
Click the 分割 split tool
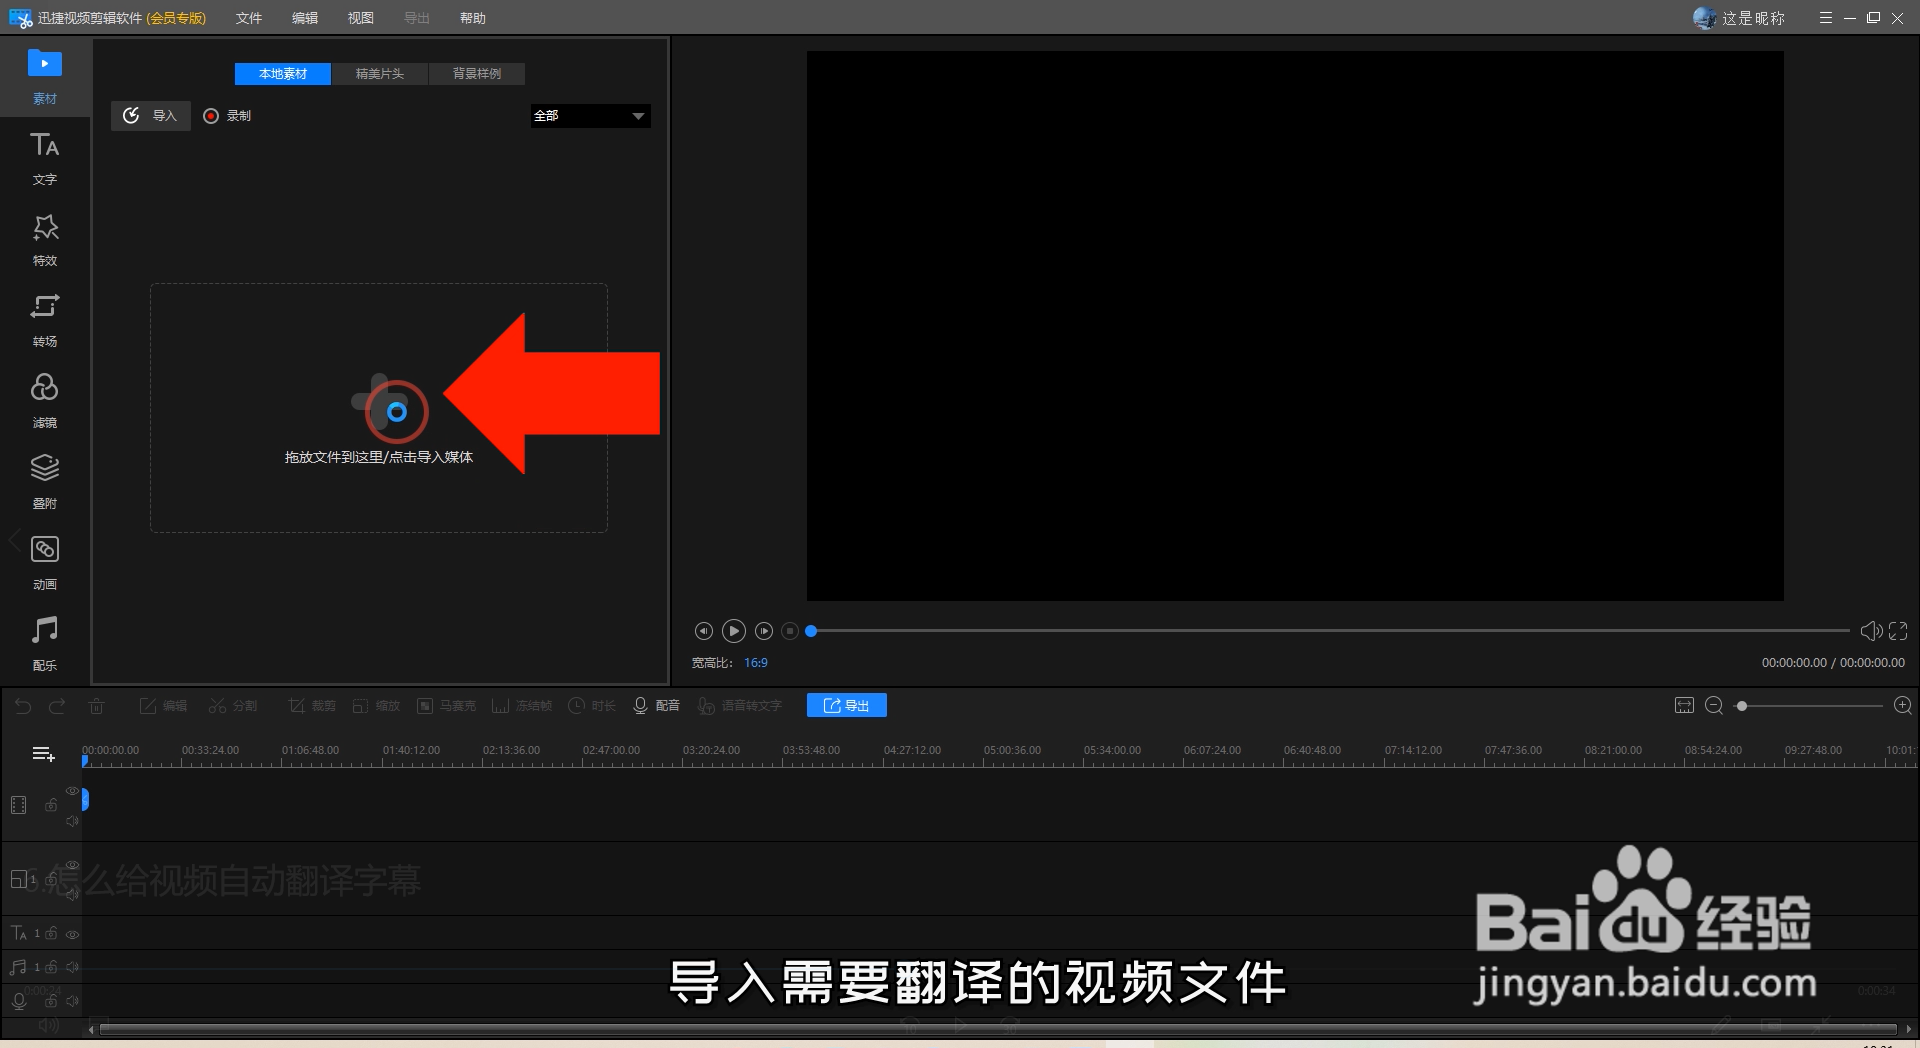pyautogui.click(x=232, y=705)
